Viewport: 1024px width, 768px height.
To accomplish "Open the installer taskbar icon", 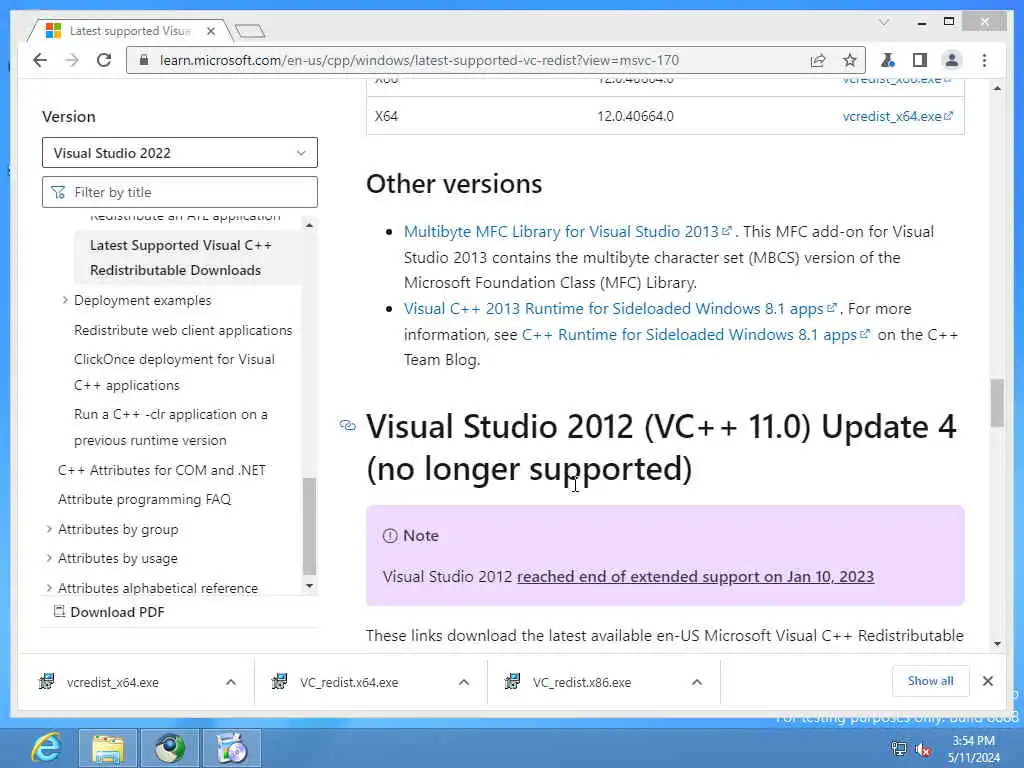I will [232, 748].
